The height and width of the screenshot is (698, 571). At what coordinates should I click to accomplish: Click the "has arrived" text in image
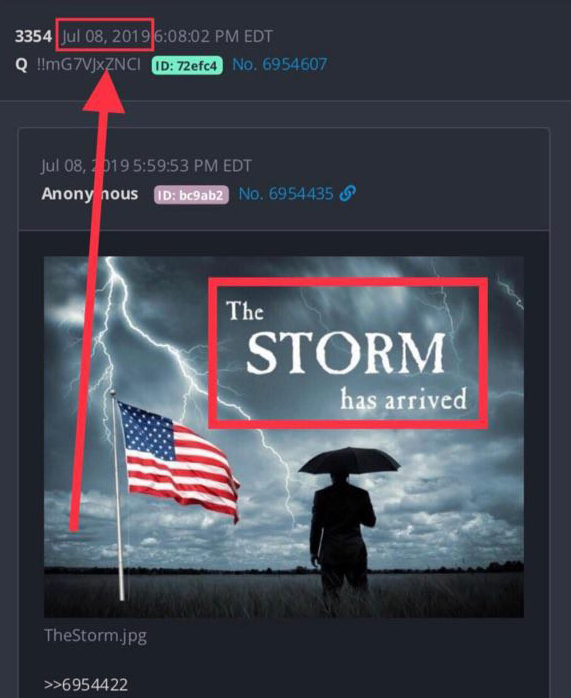coord(403,398)
